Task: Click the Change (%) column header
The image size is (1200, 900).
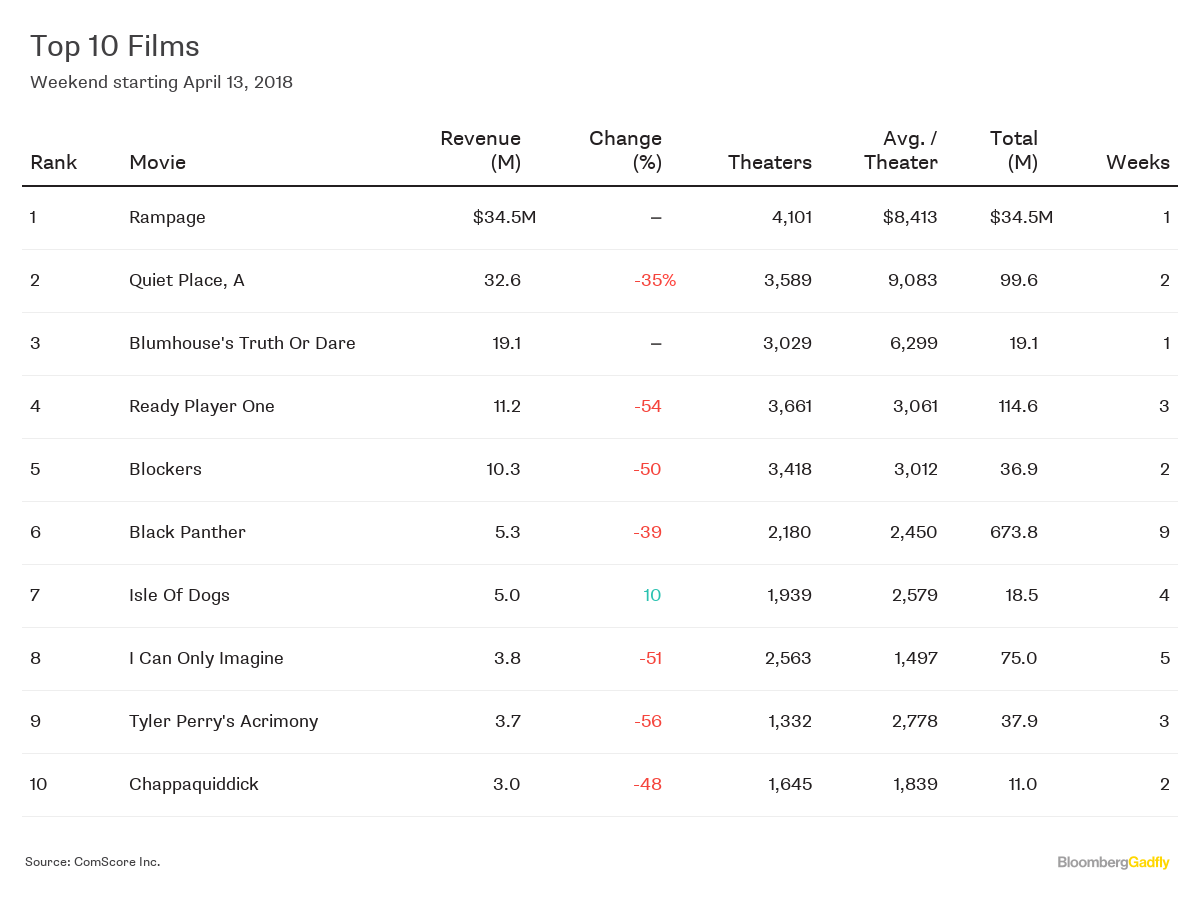Action: point(626,150)
